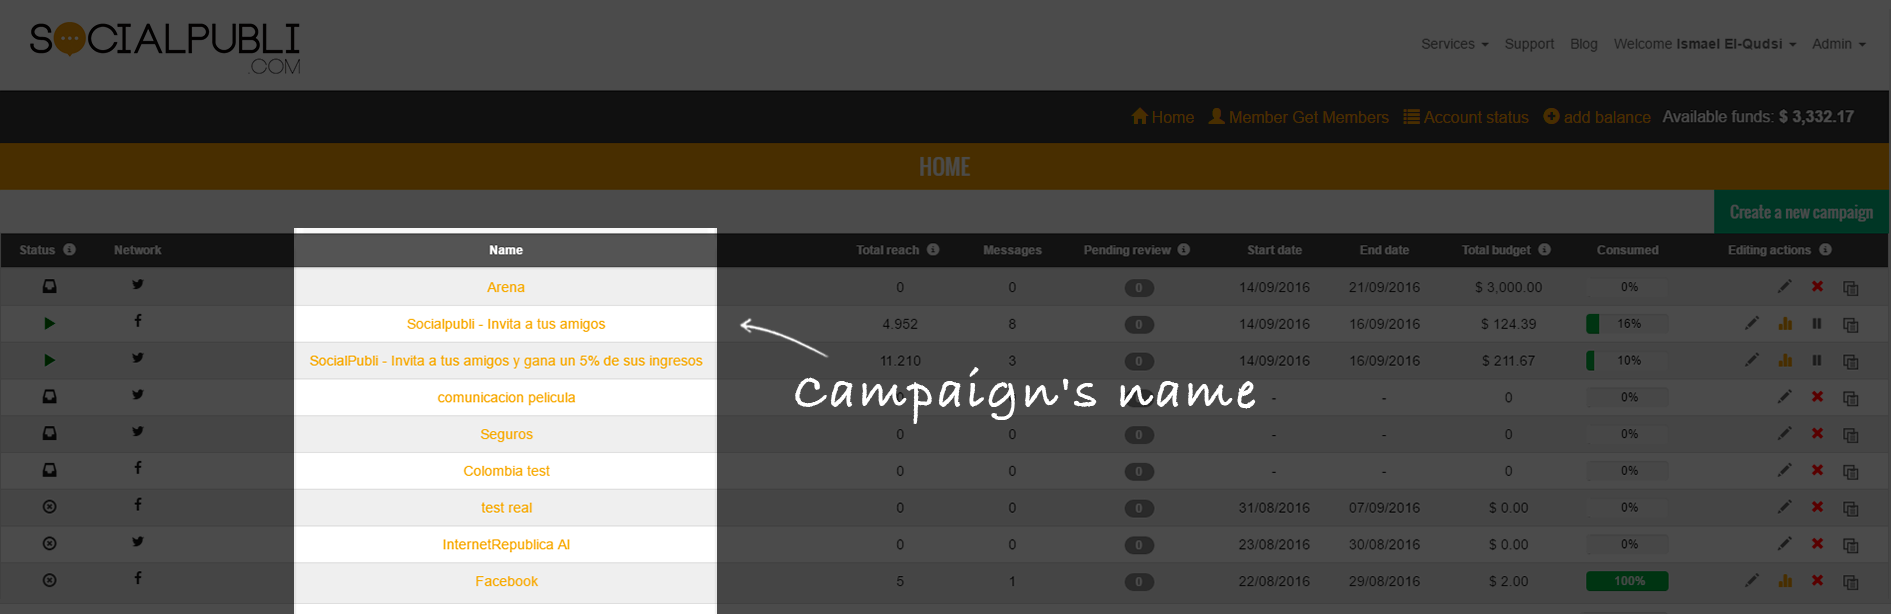Duplicate the 'comunicacion pelicula' campaign

[x=1851, y=398]
